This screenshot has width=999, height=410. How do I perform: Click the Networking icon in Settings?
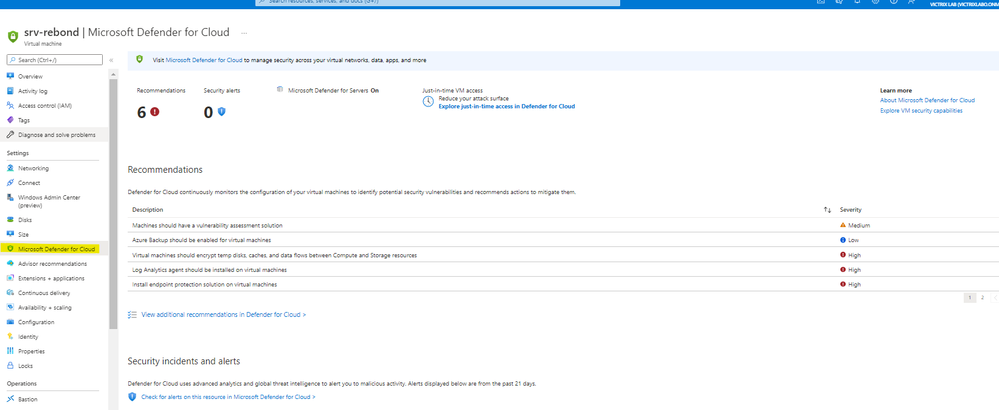coord(10,168)
